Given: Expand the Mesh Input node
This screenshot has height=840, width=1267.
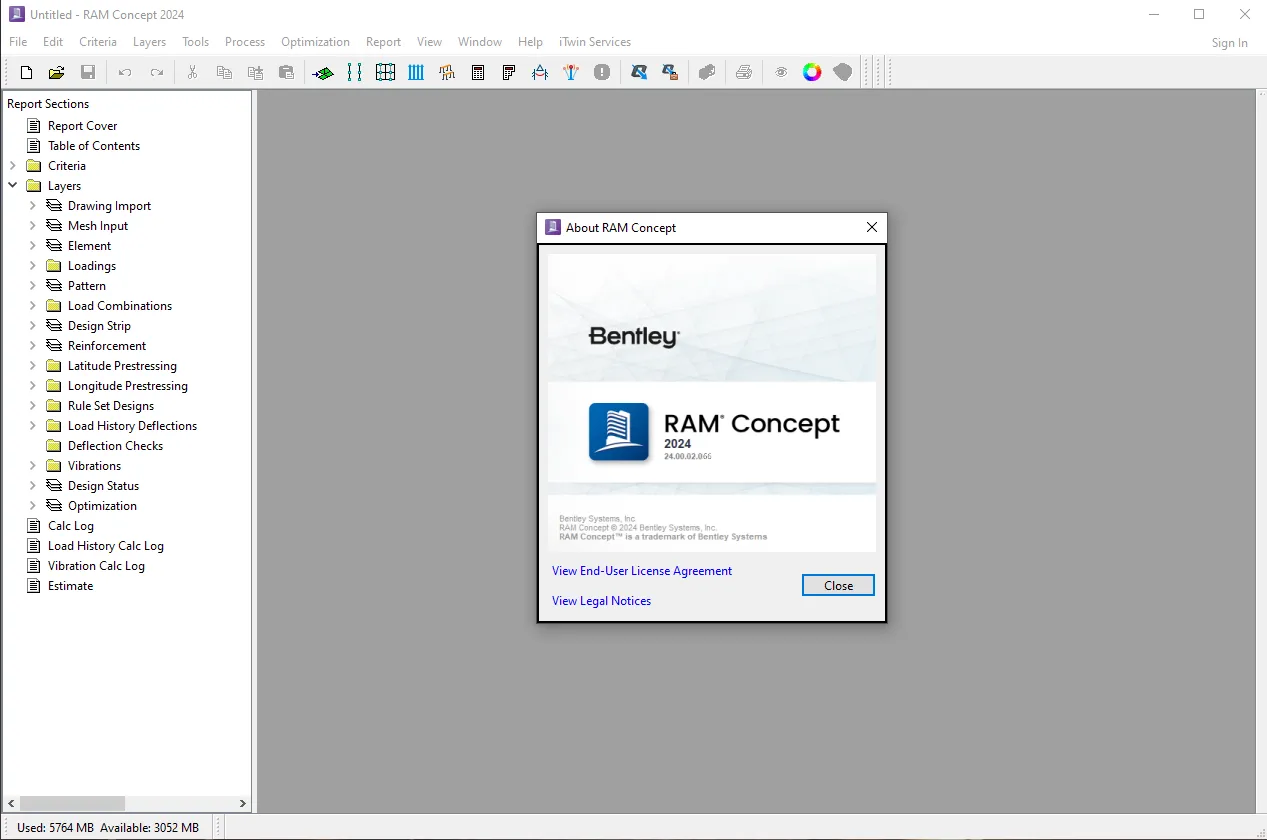Looking at the screenshot, I should coord(33,226).
